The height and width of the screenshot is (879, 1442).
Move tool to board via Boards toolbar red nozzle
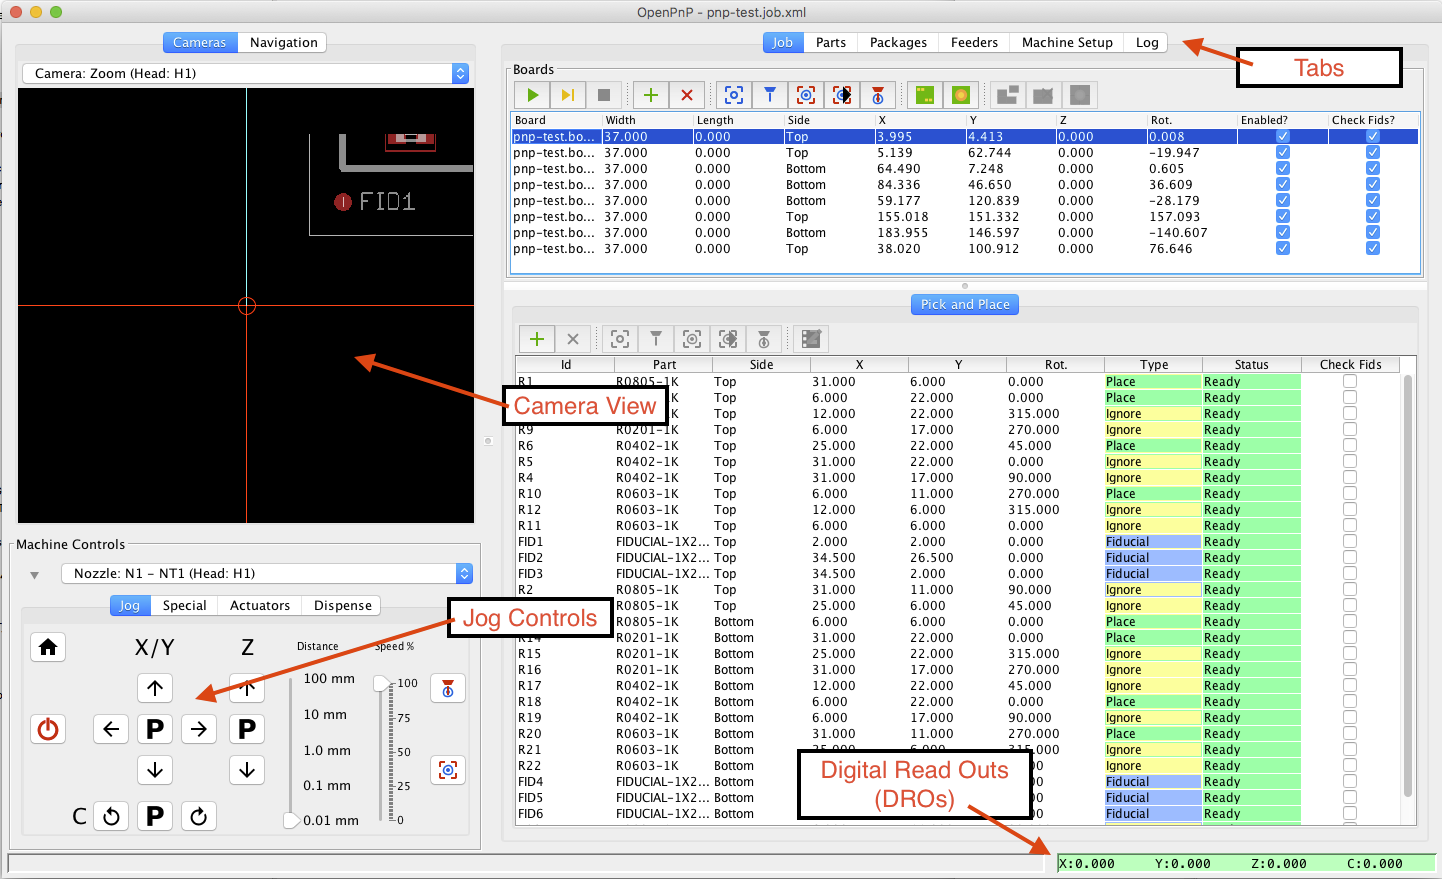pos(878,95)
